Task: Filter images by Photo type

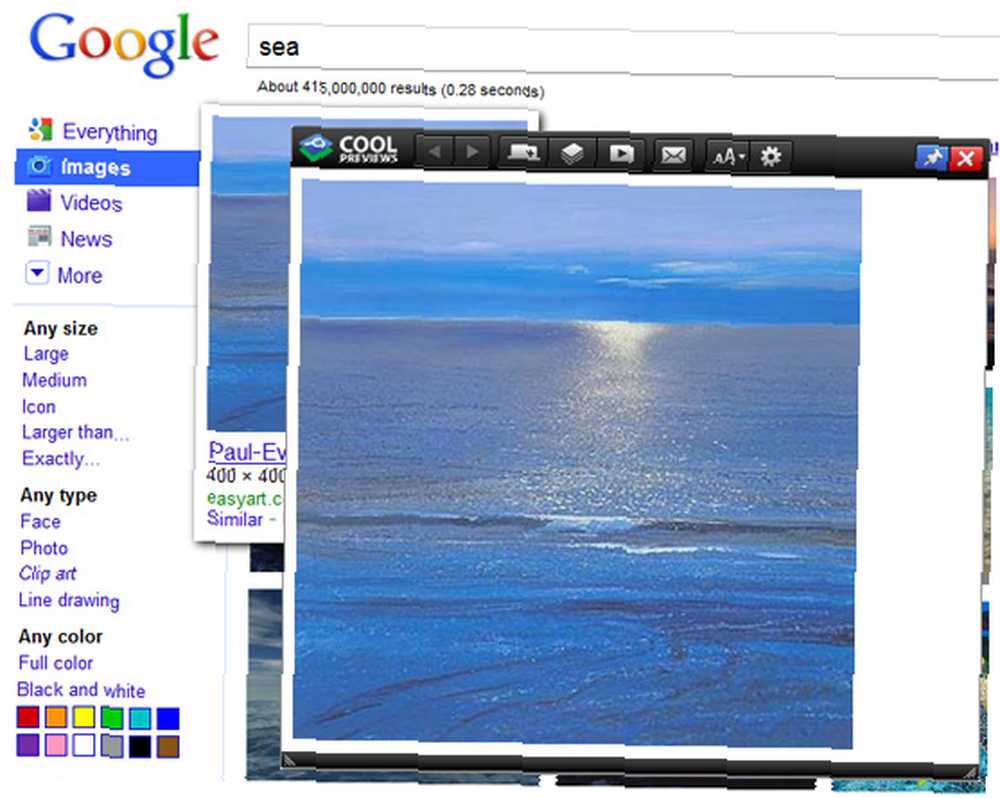Action: point(44,548)
